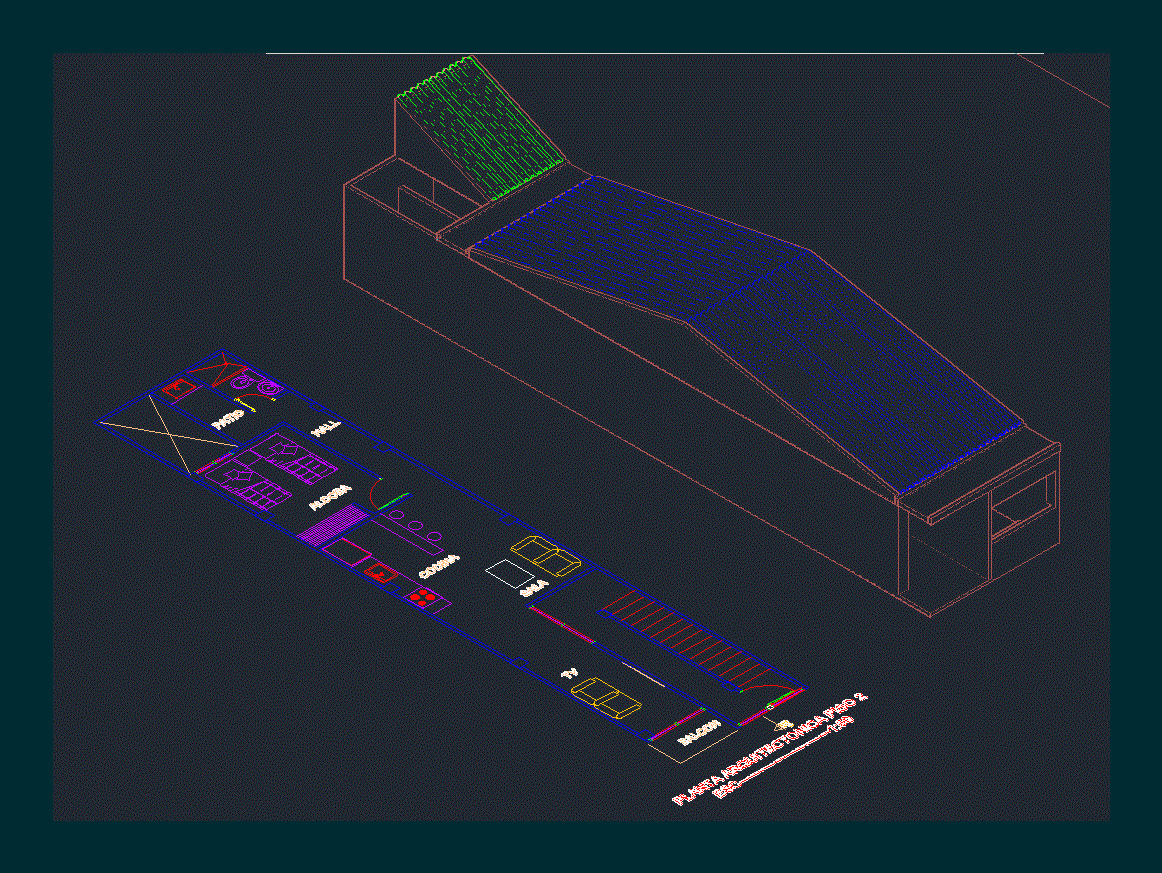The height and width of the screenshot is (873, 1162).
Task: Select the white table outline near SALA
Action: coord(510,574)
